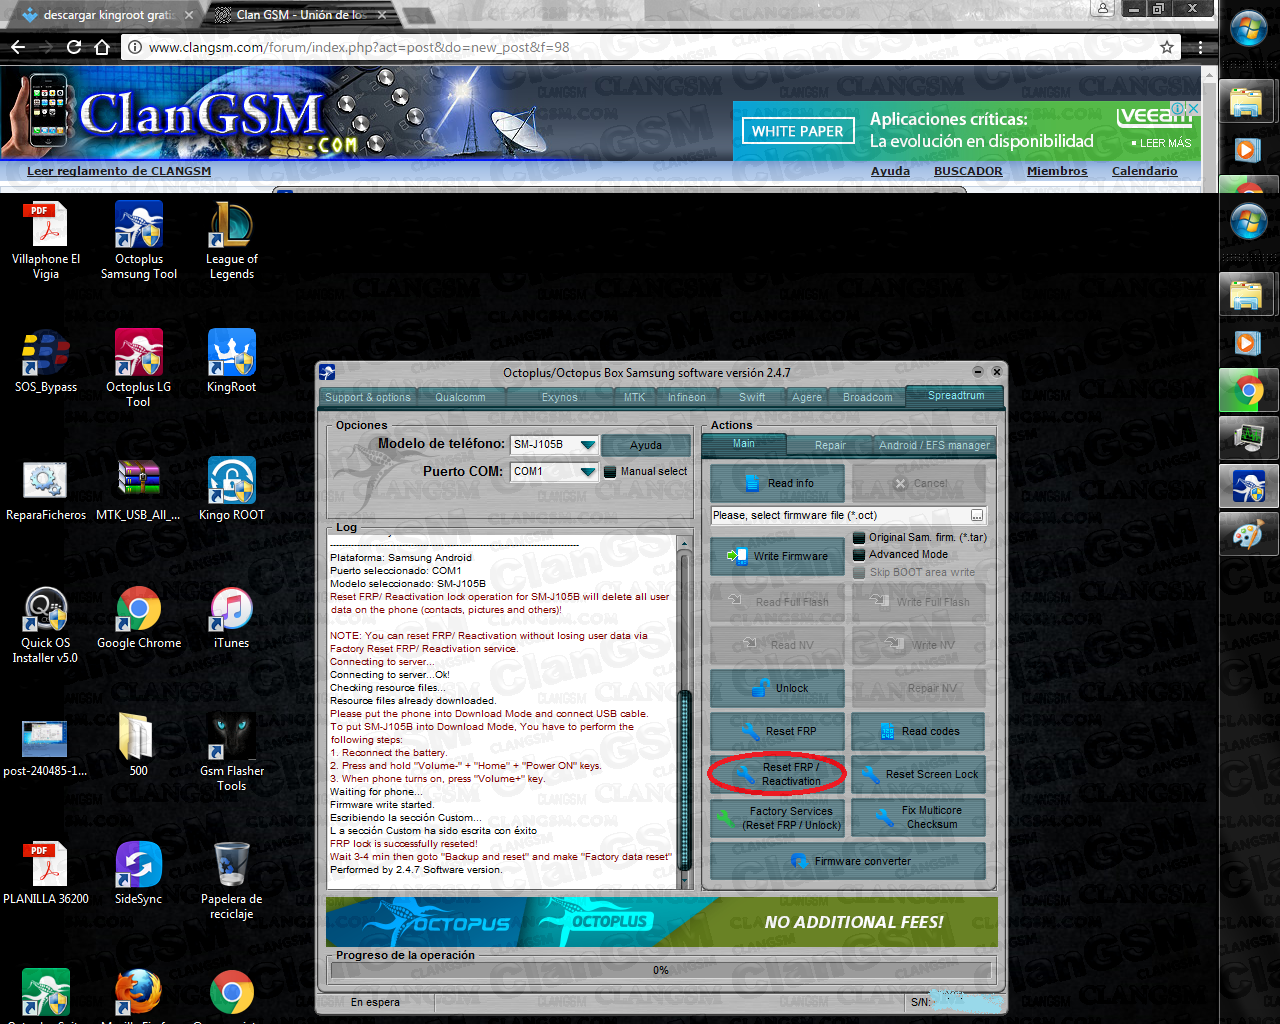Select the Spreadtrum platform tab
Image resolution: width=1280 pixels, height=1024 pixels.
[956, 395]
